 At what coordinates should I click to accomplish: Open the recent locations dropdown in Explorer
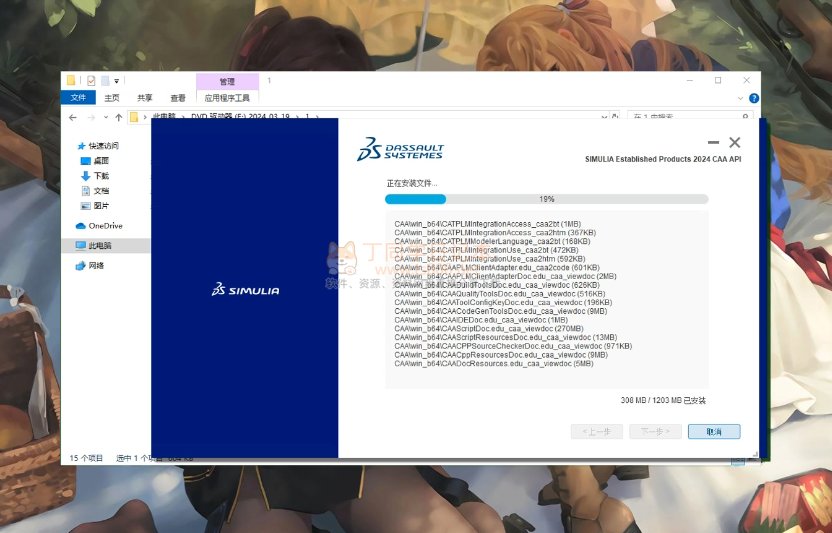106,117
